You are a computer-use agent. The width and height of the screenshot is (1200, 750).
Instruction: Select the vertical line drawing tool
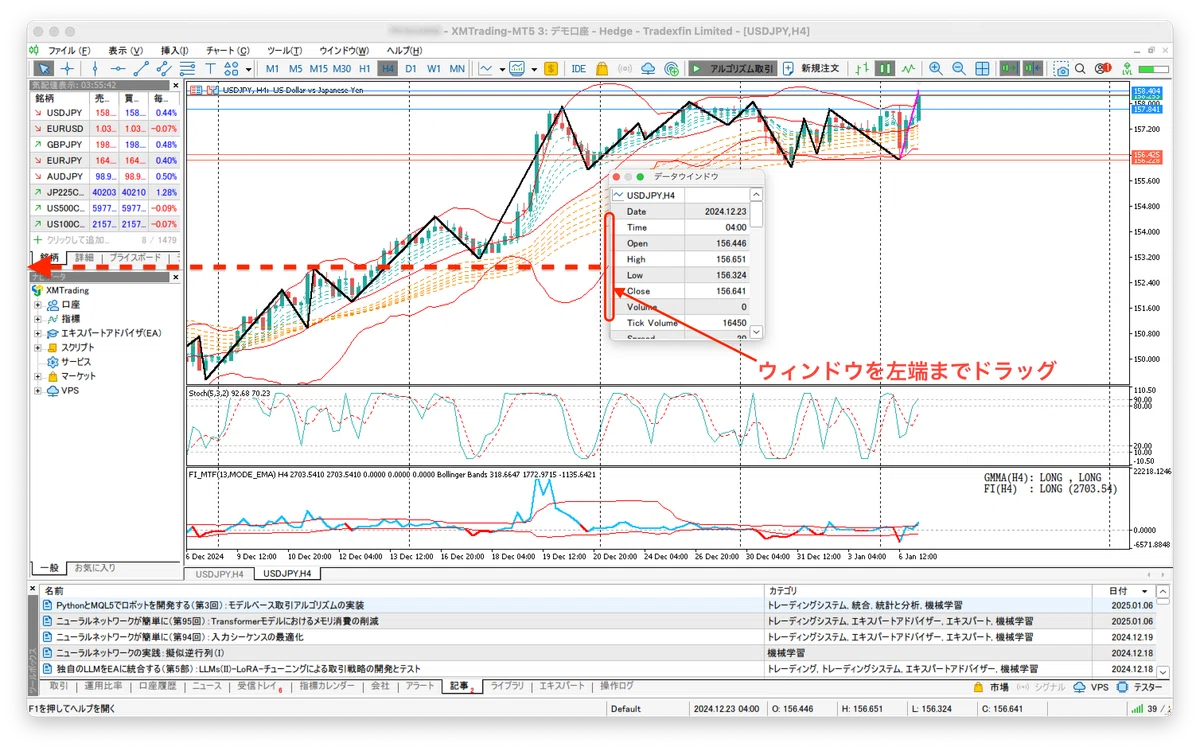click(x=95, y=68)
